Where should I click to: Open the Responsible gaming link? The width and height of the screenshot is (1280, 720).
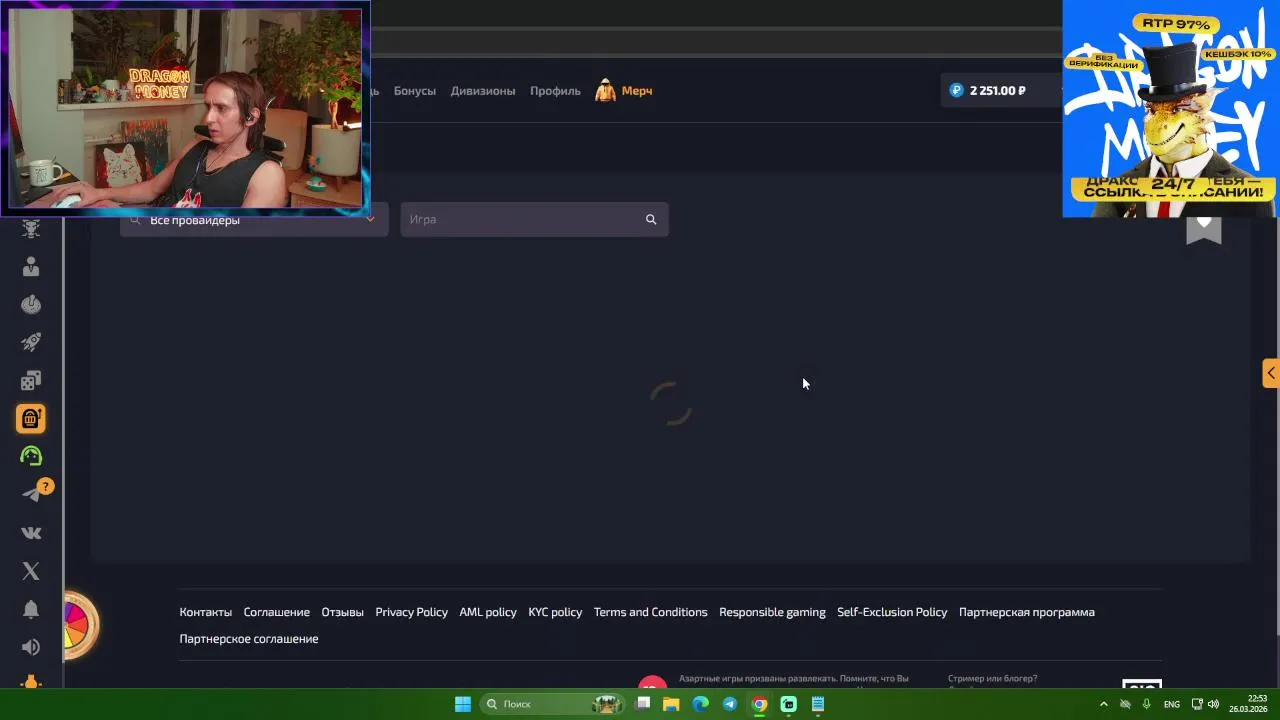pos(773,612)
